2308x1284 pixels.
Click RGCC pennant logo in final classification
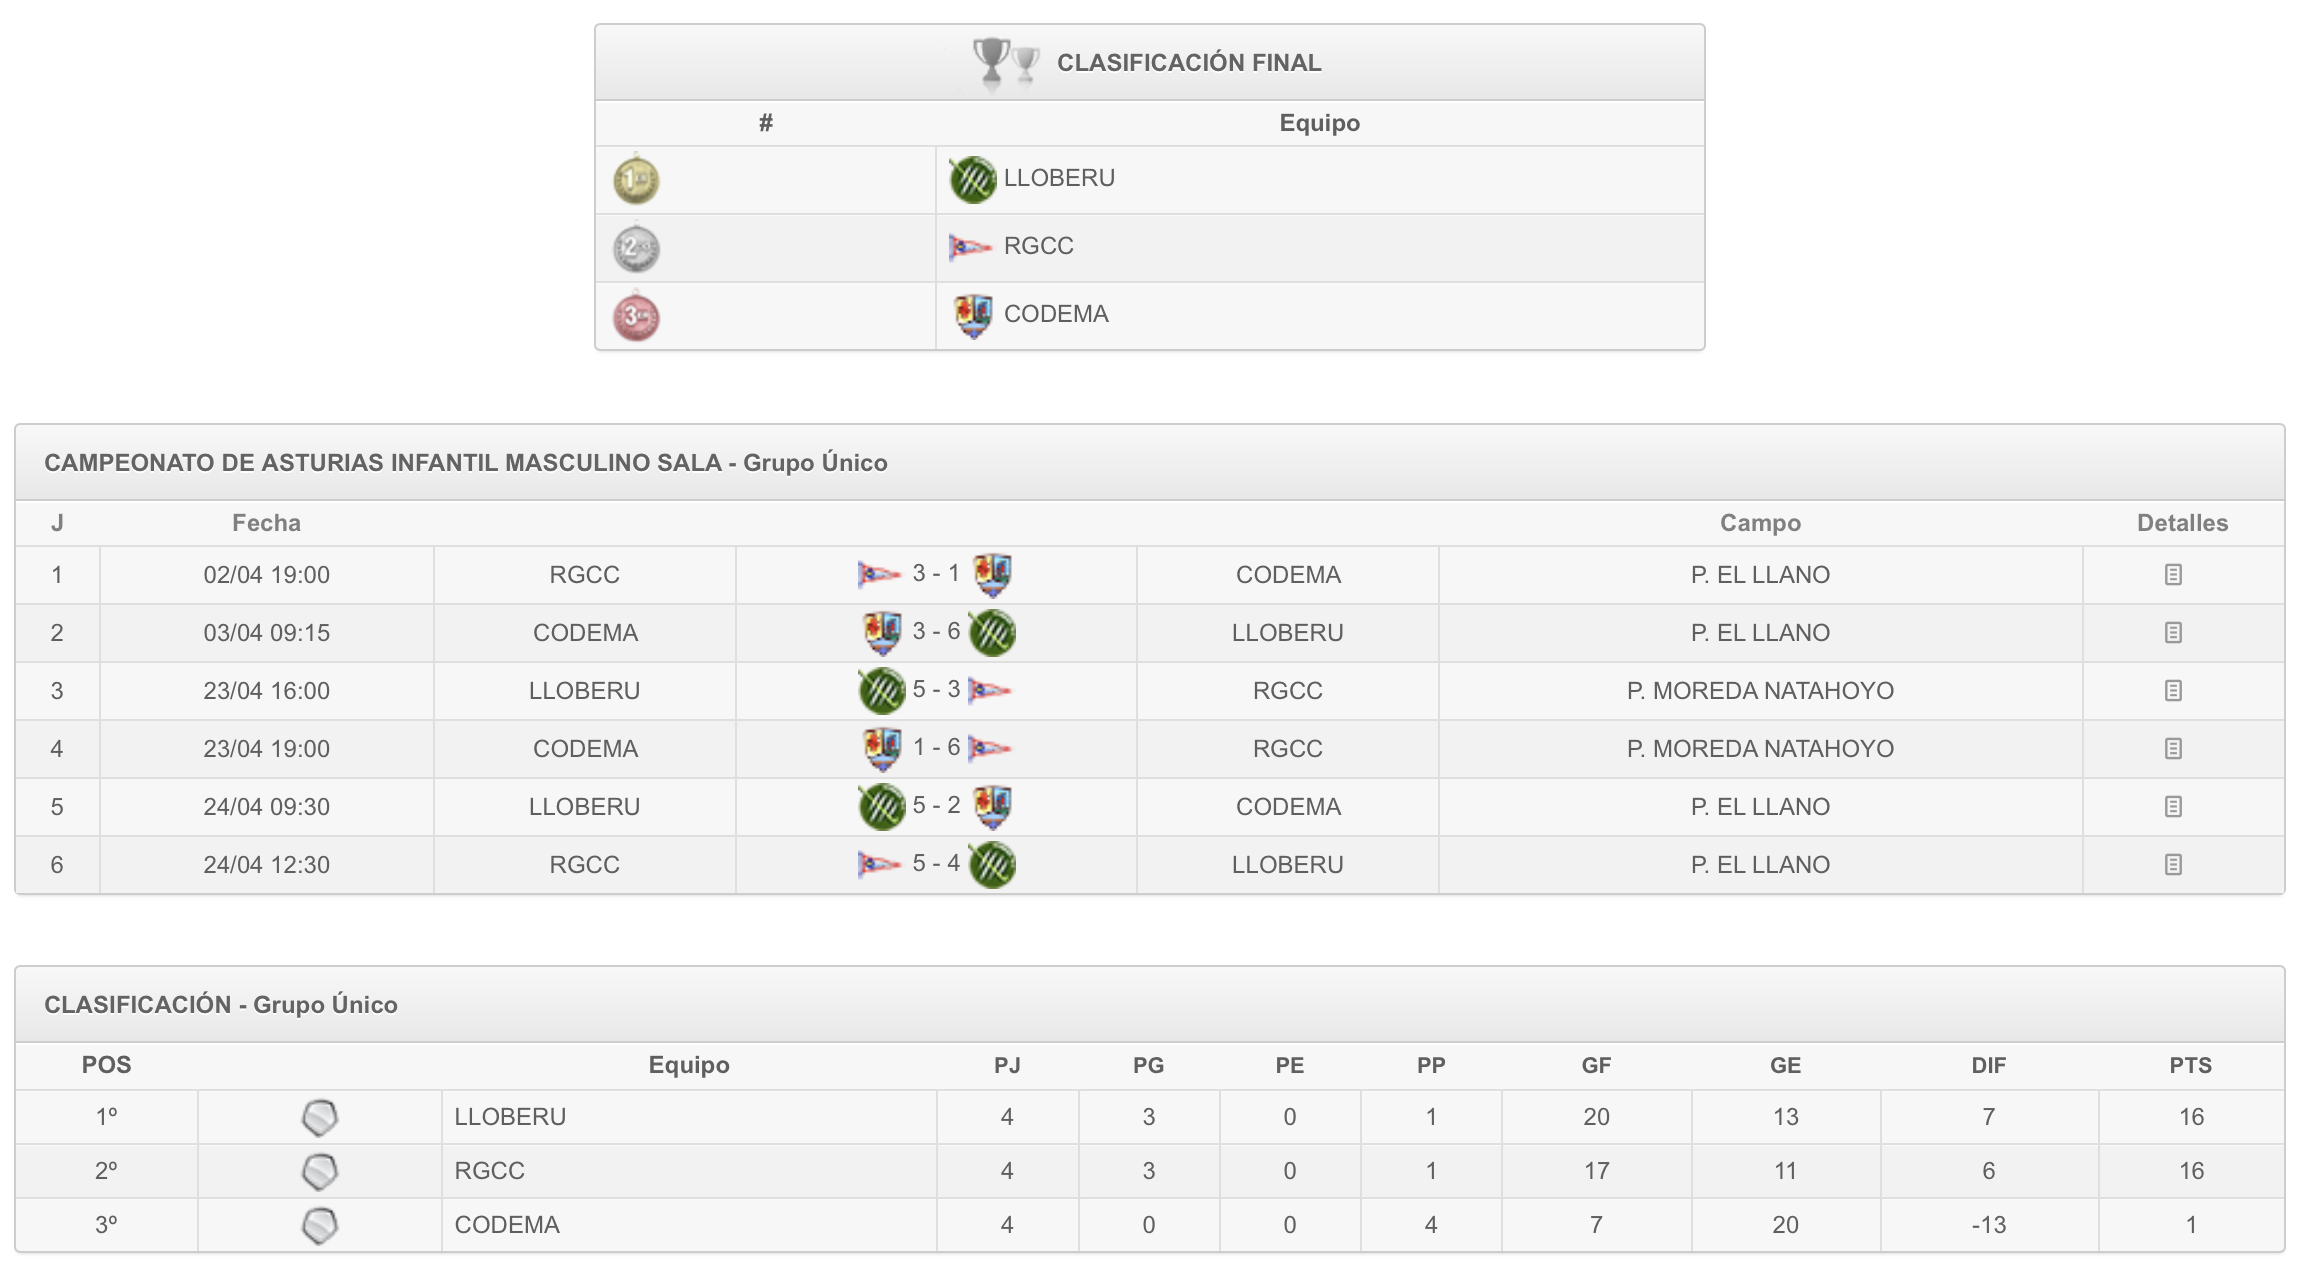tap(970, 246)
